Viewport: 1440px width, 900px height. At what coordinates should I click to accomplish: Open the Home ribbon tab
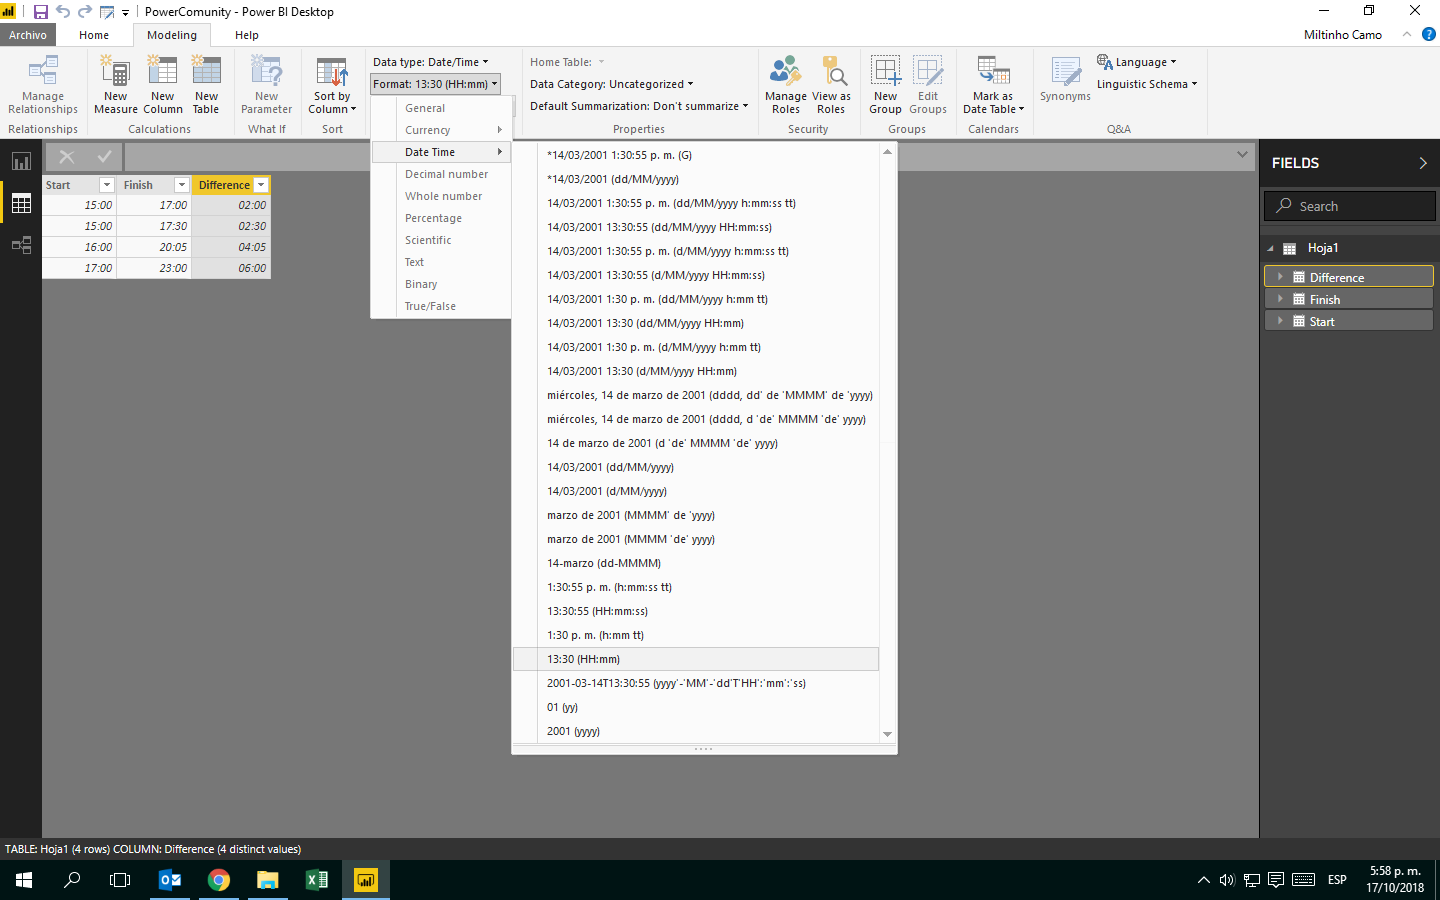click(x=94, y=35)
